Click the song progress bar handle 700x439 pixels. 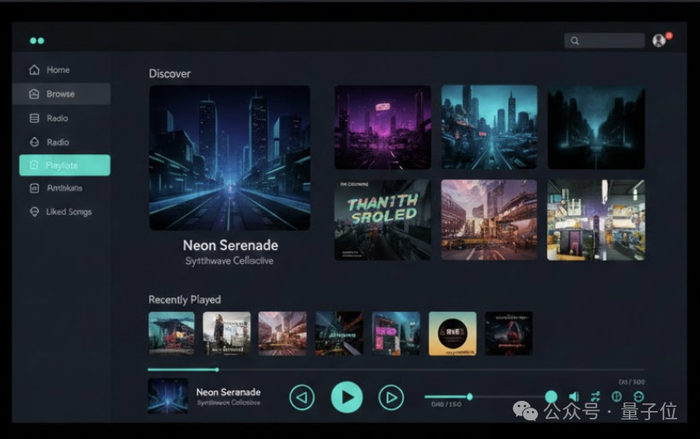217,370
